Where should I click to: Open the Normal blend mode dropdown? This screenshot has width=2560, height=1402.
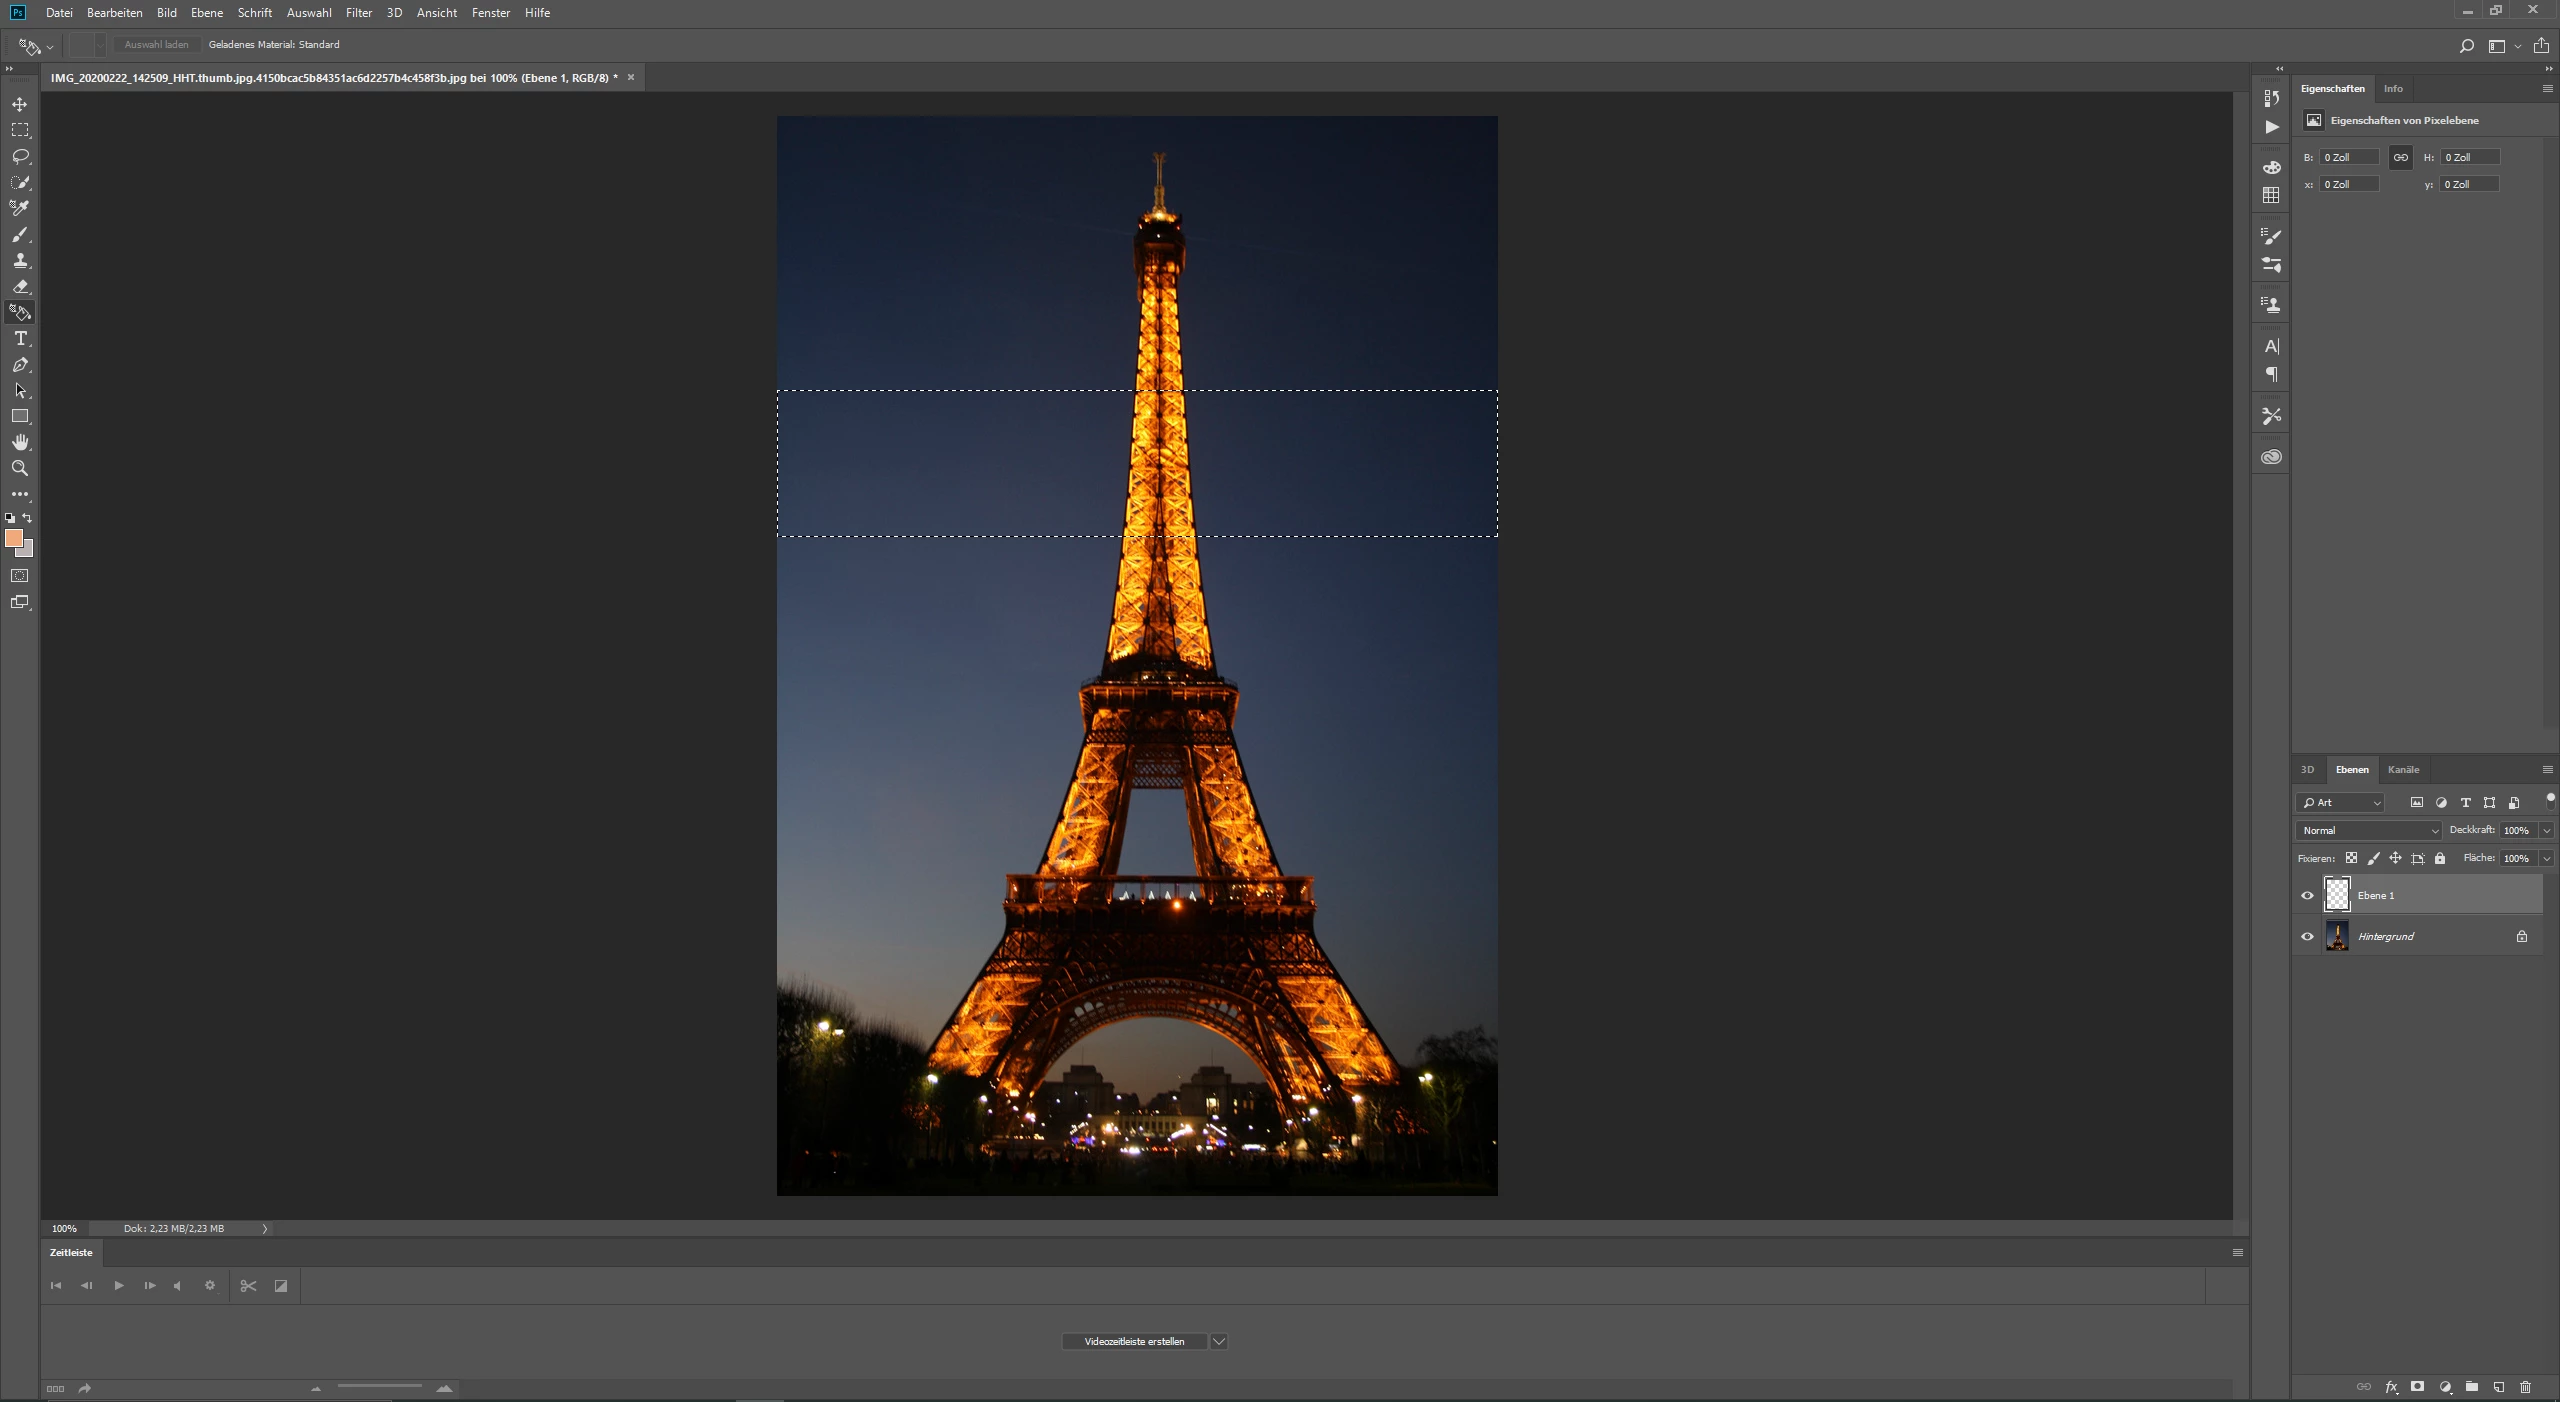coord(2368,830)
